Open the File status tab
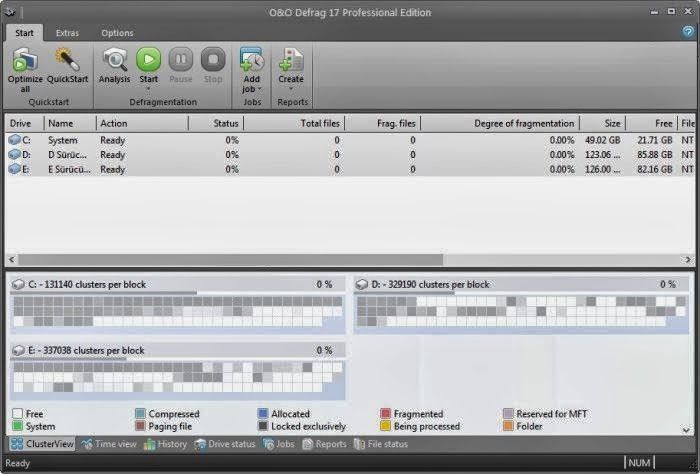This screenshot has height=474, width=700. click(x=381, y=444)
